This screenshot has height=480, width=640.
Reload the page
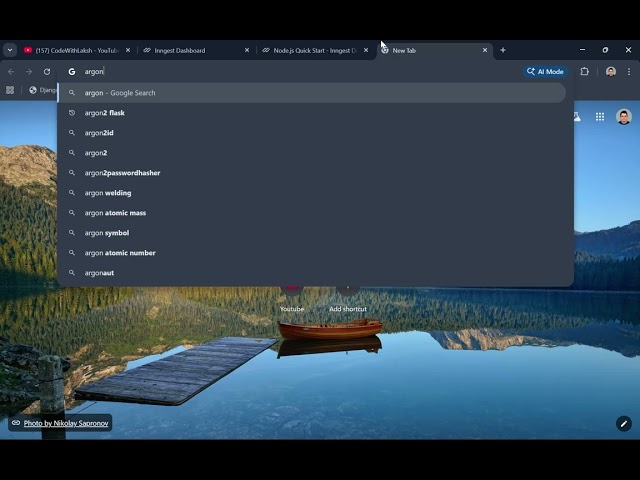(x=47, y=72)
